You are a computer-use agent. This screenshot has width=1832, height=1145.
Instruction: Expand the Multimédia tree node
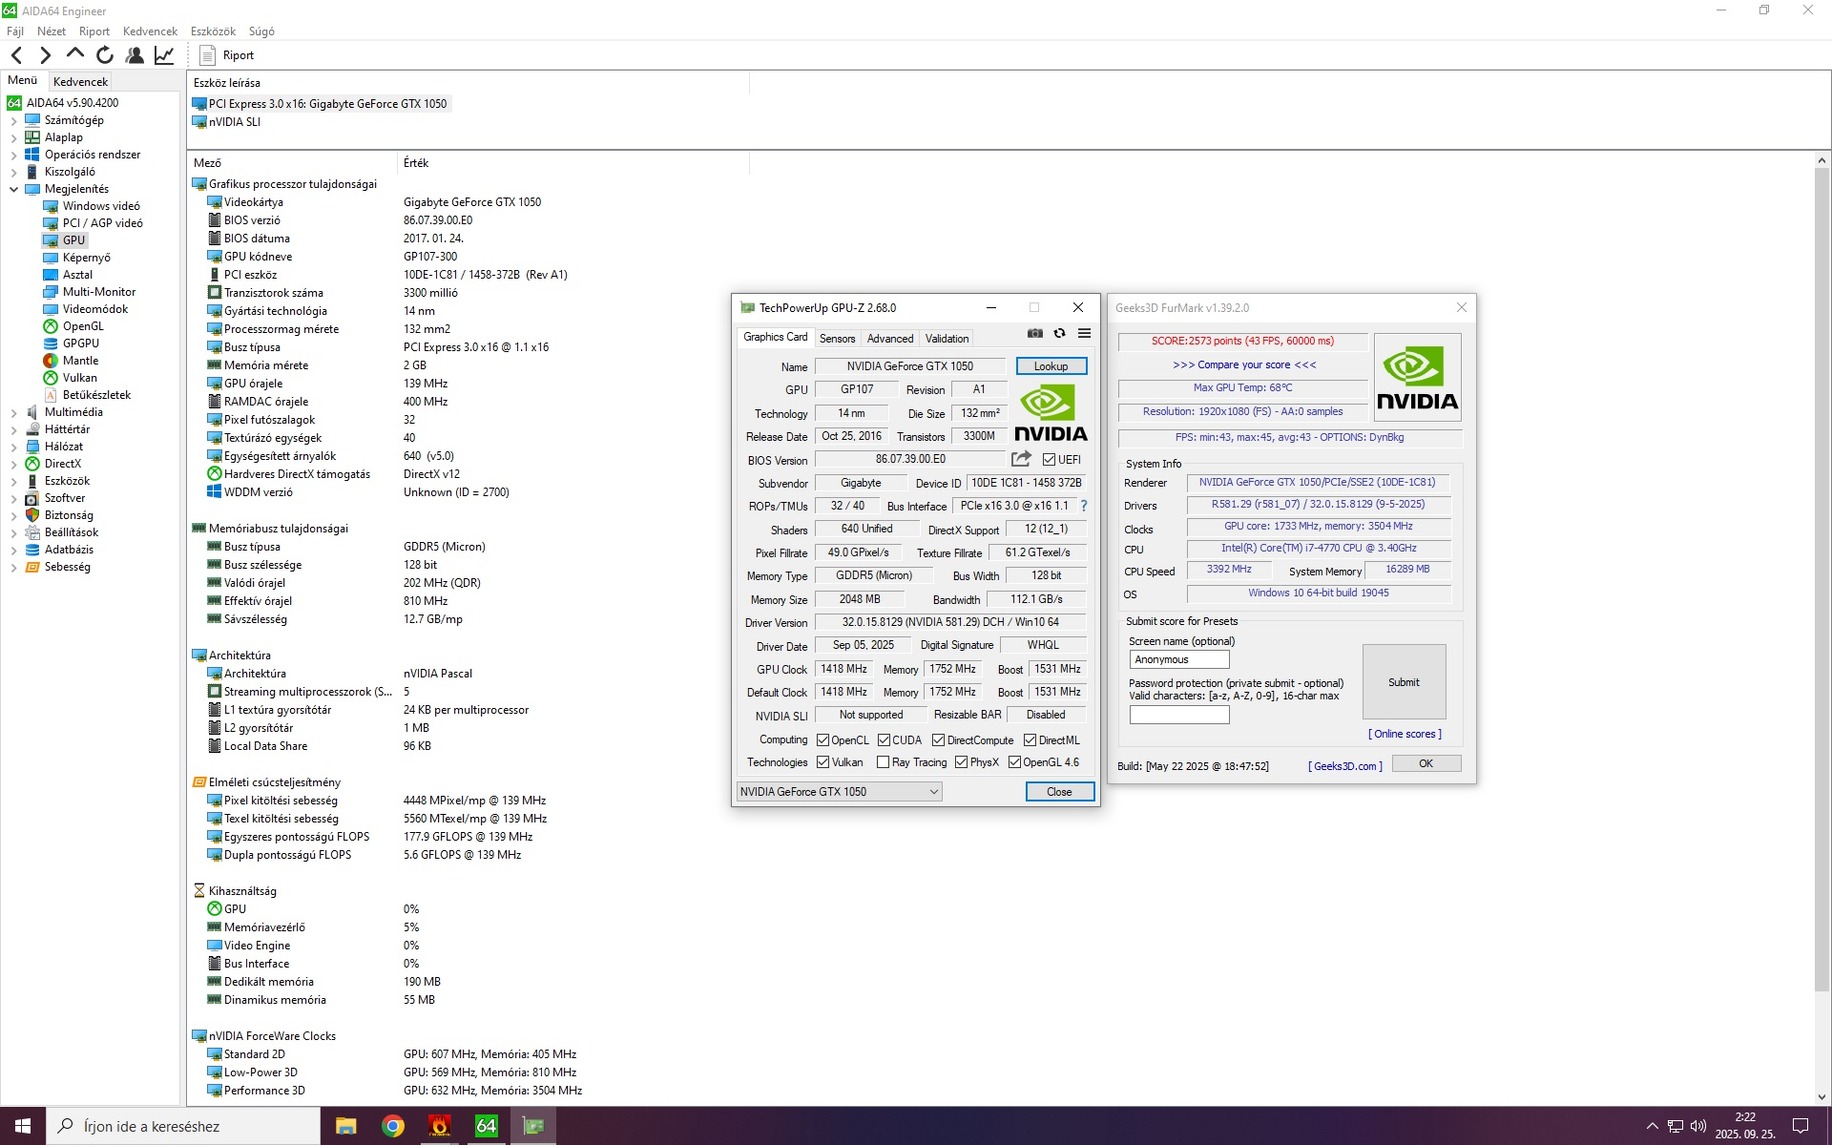click(14, 413)
